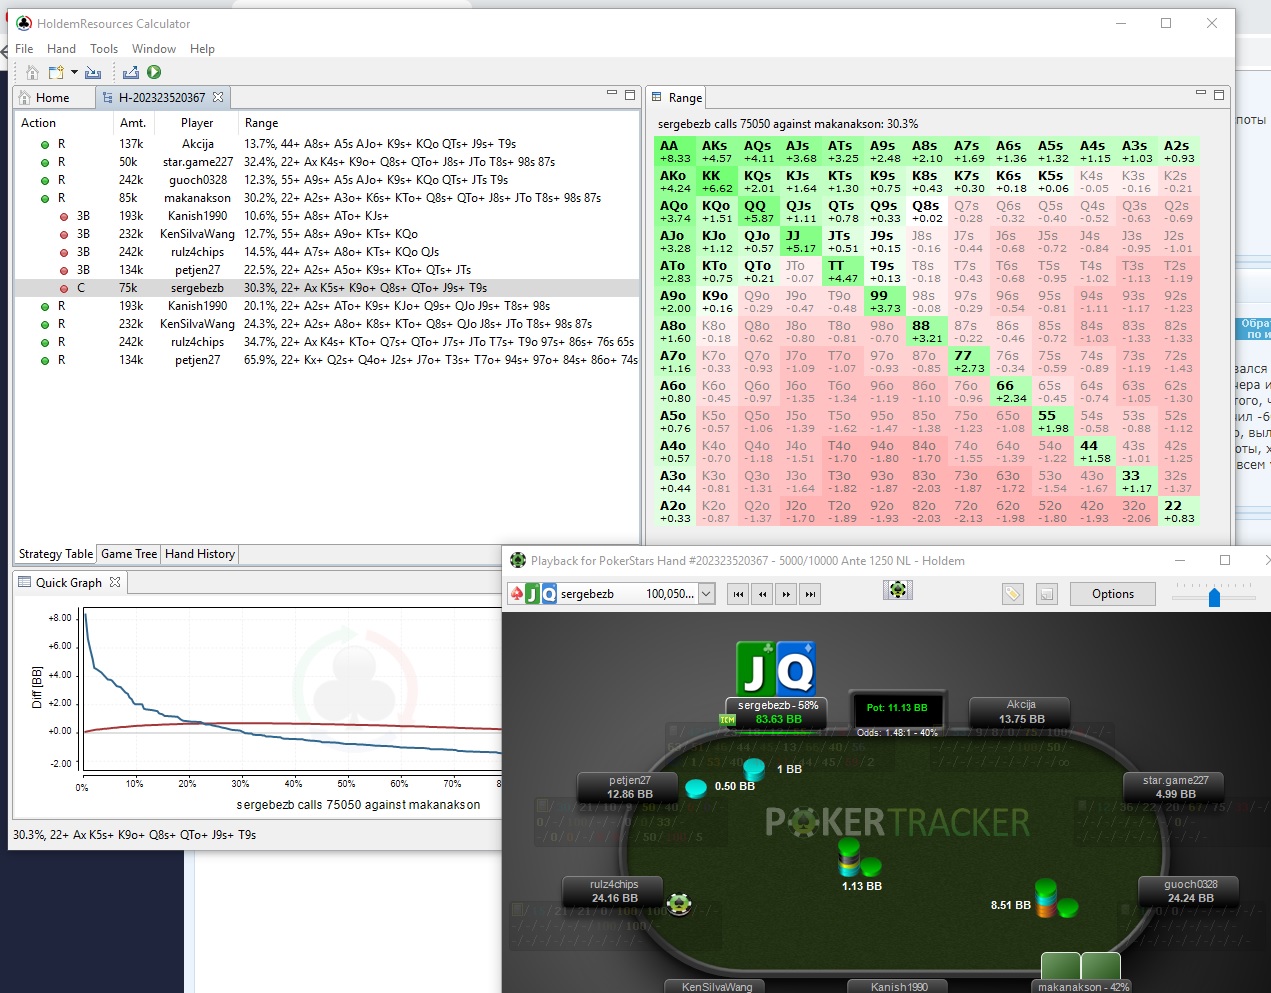Select the guoch0328 raise 242k row

(326, 180)
